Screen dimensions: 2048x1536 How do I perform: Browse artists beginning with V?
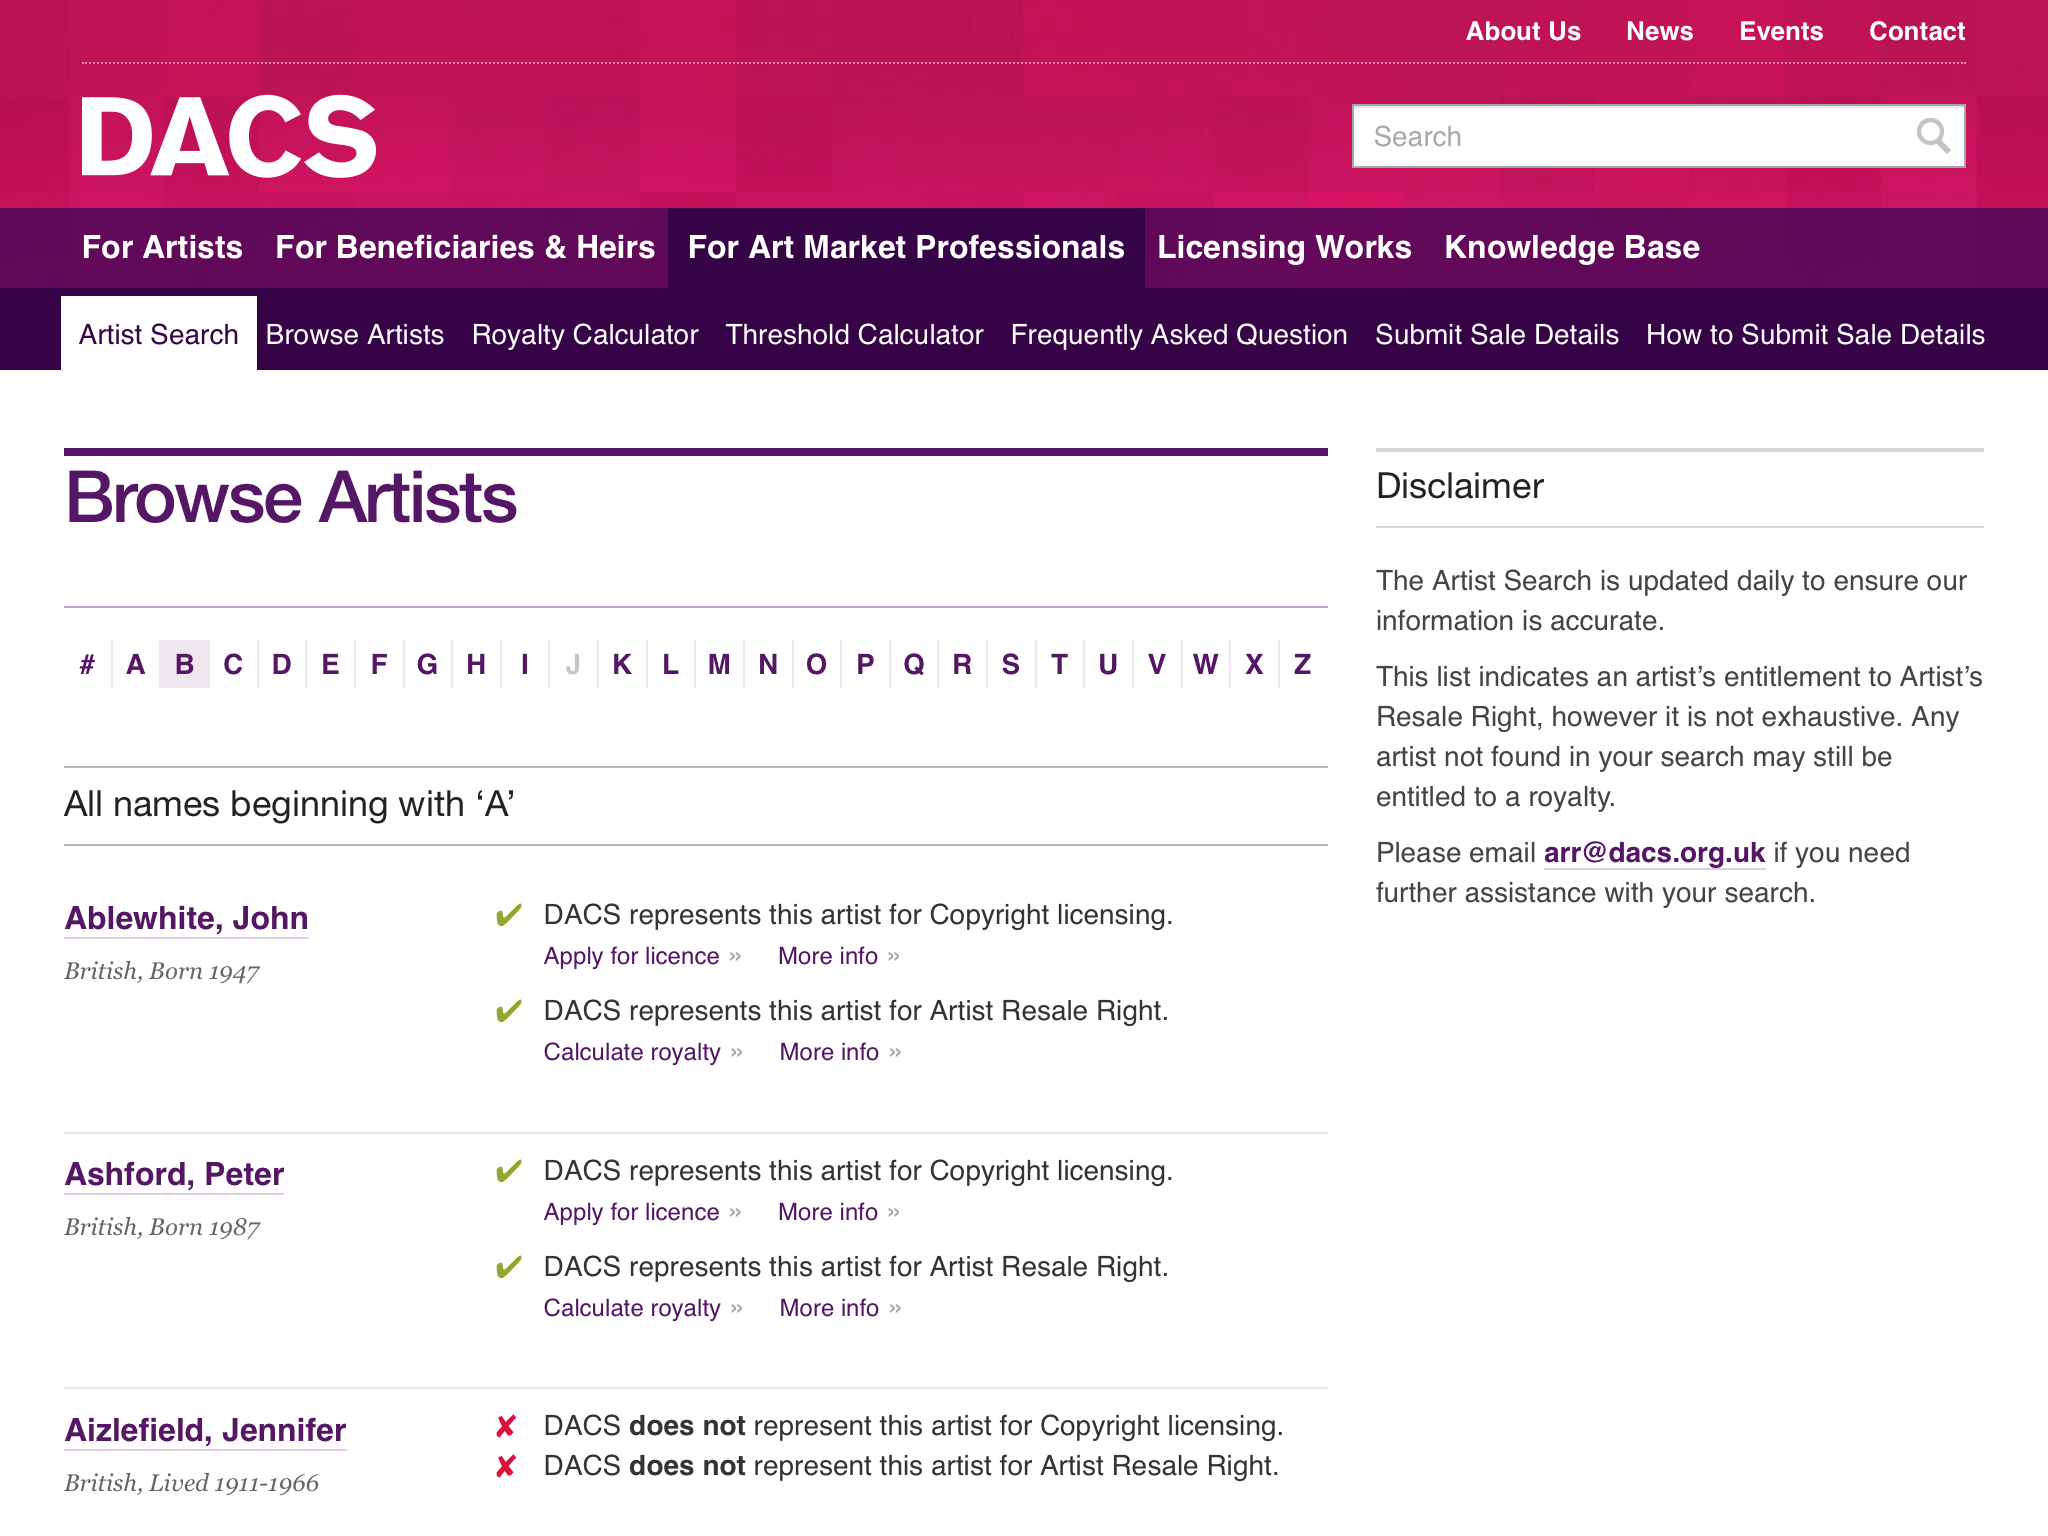[x=1156, y=664]
